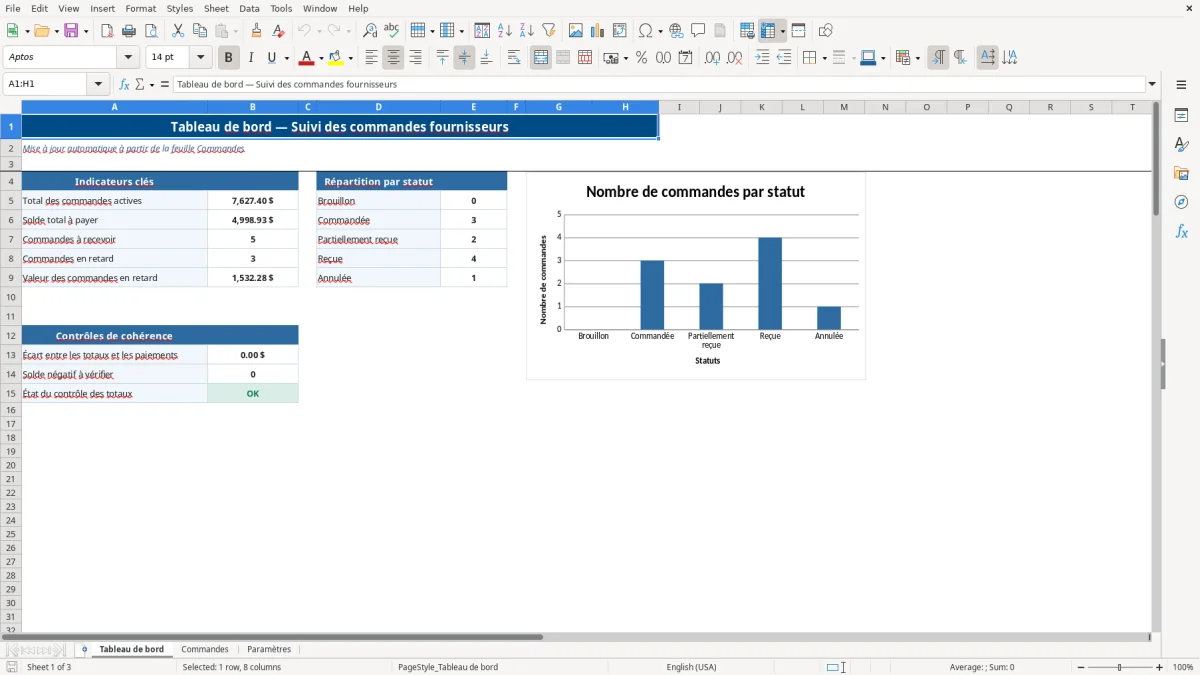Apply the red font color swatch
The width and height of the screenshot is (1200, 675).
pyautogui.click(x=307, y=58)
